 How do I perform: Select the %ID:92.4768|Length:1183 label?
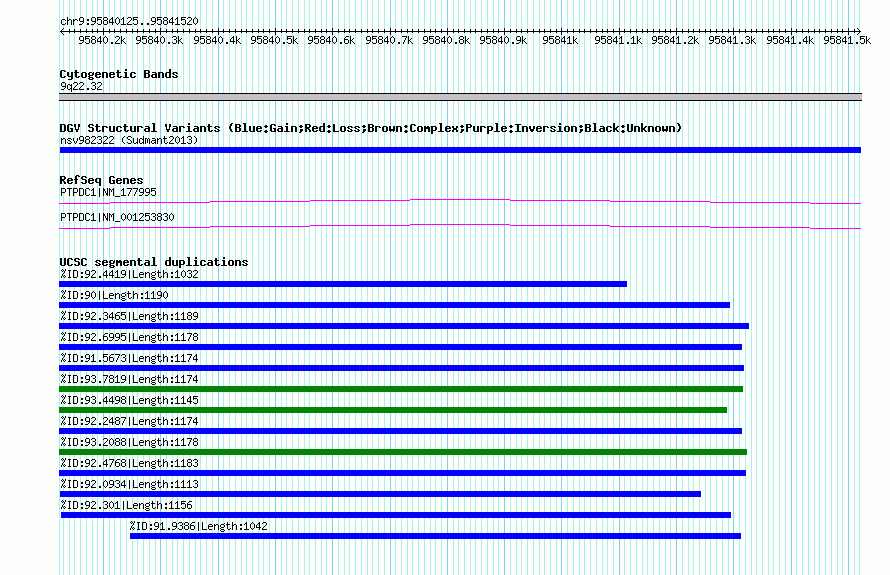[x=129, y=463]
